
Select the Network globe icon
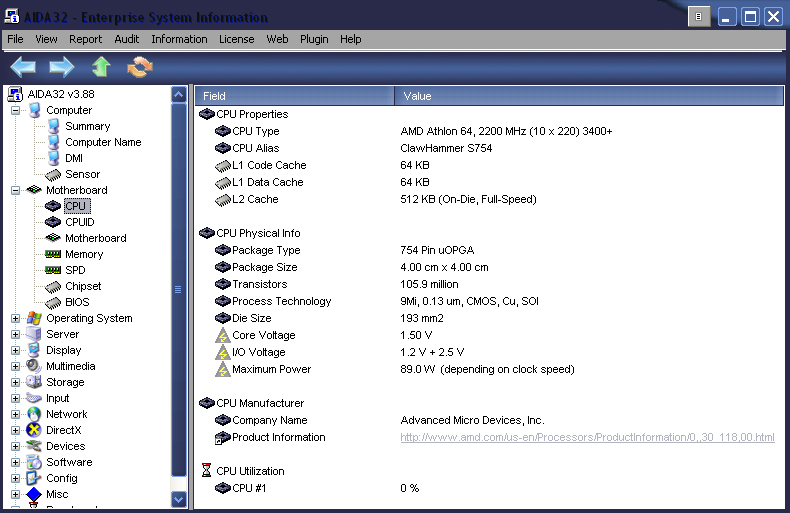point(34,414)
